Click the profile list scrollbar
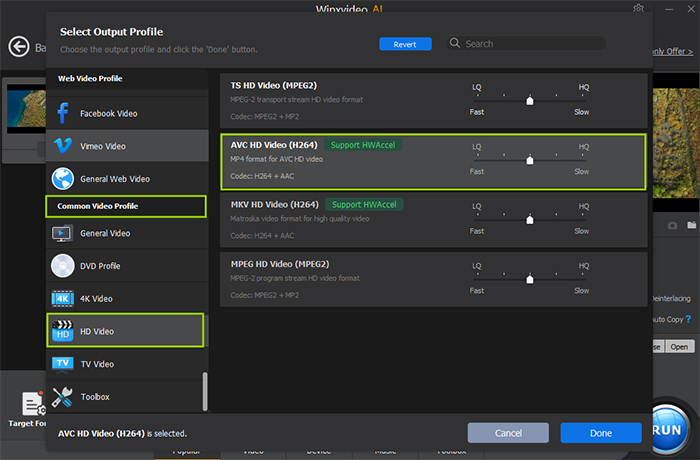This screenshot has width=700, height=460. (205, 391)
